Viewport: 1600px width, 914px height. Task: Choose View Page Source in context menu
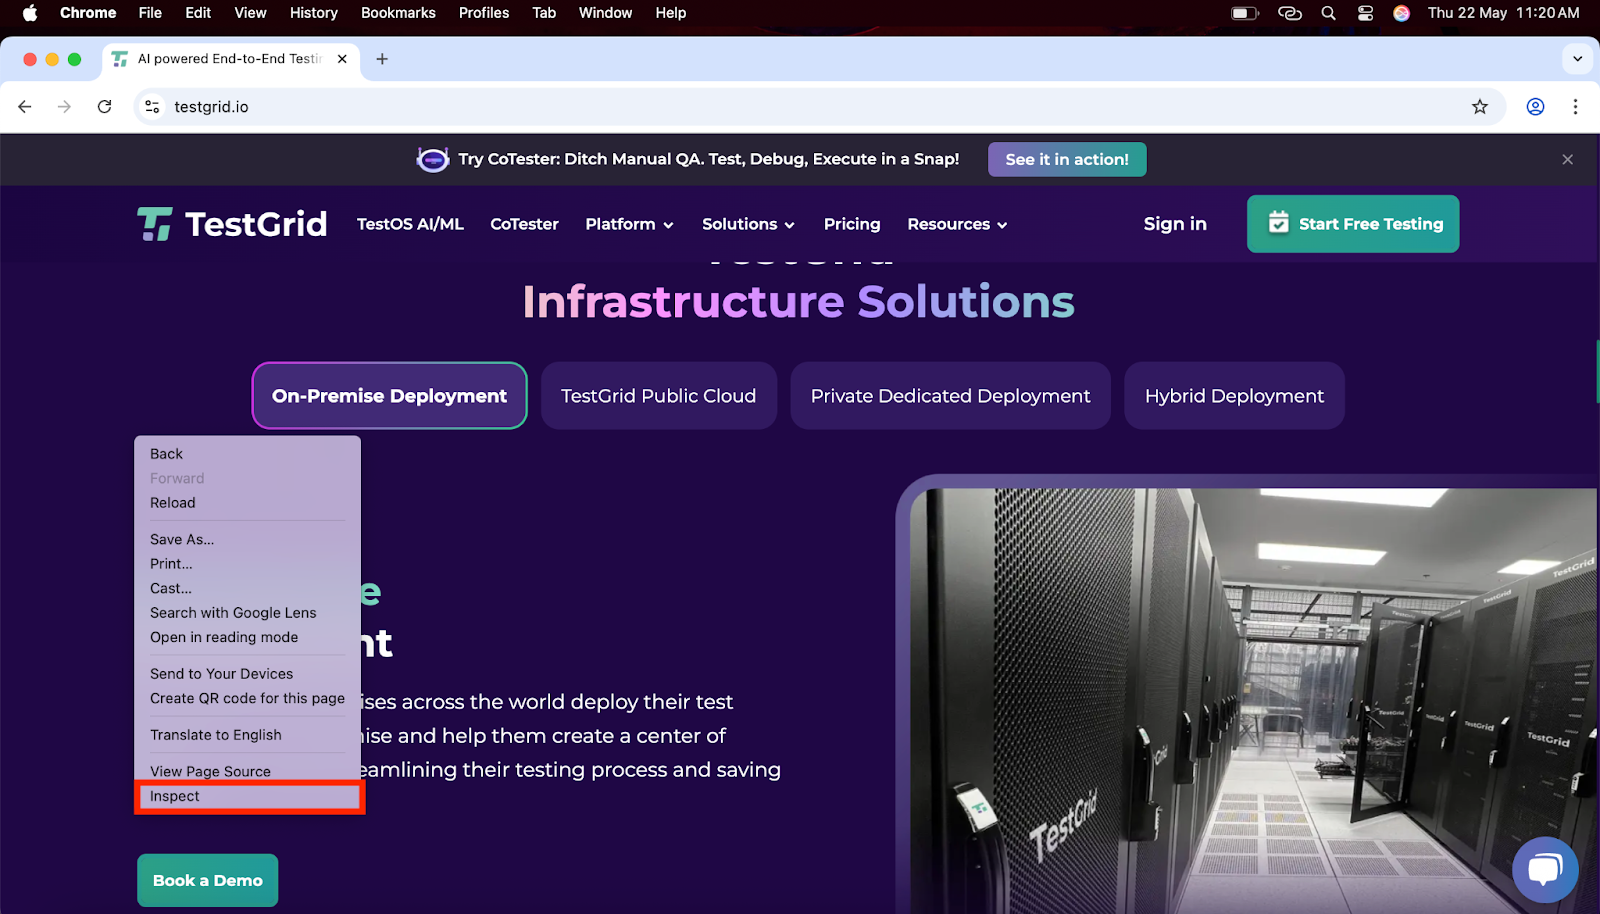[248, 771]
